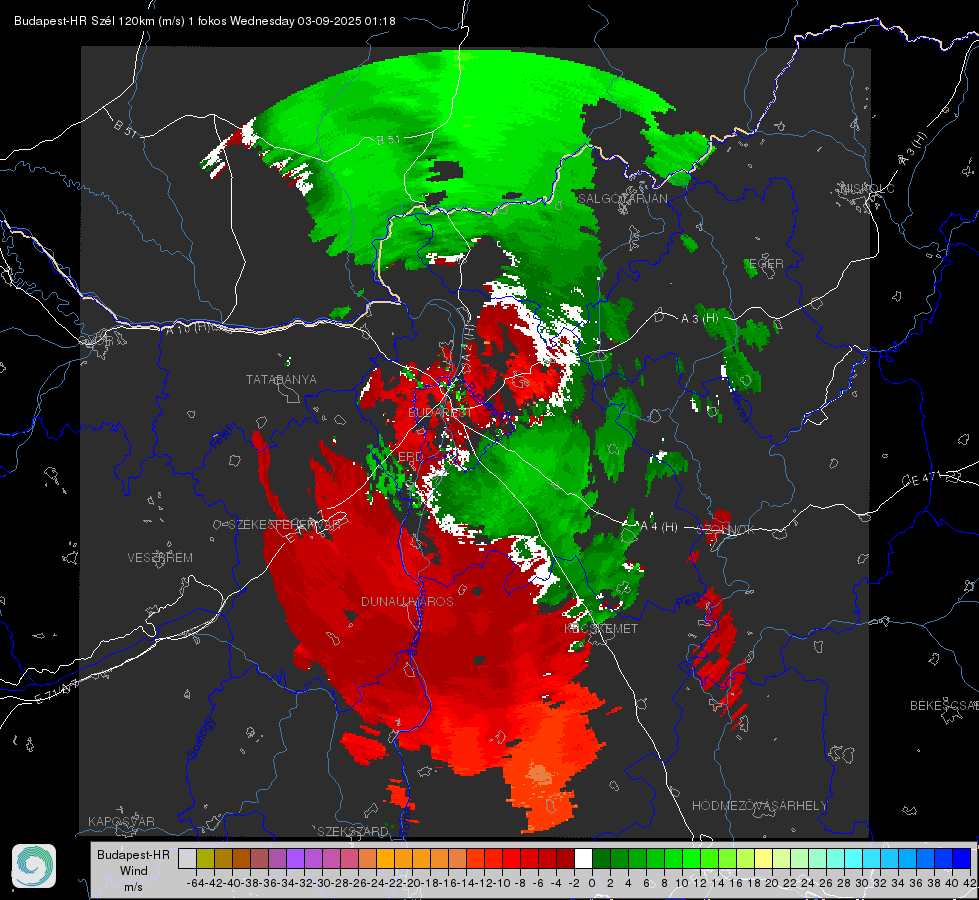Select the bright red -12 to -10 swatch
Image resolution: width=979 pixels, height=900 pixels.
[493, 858]
